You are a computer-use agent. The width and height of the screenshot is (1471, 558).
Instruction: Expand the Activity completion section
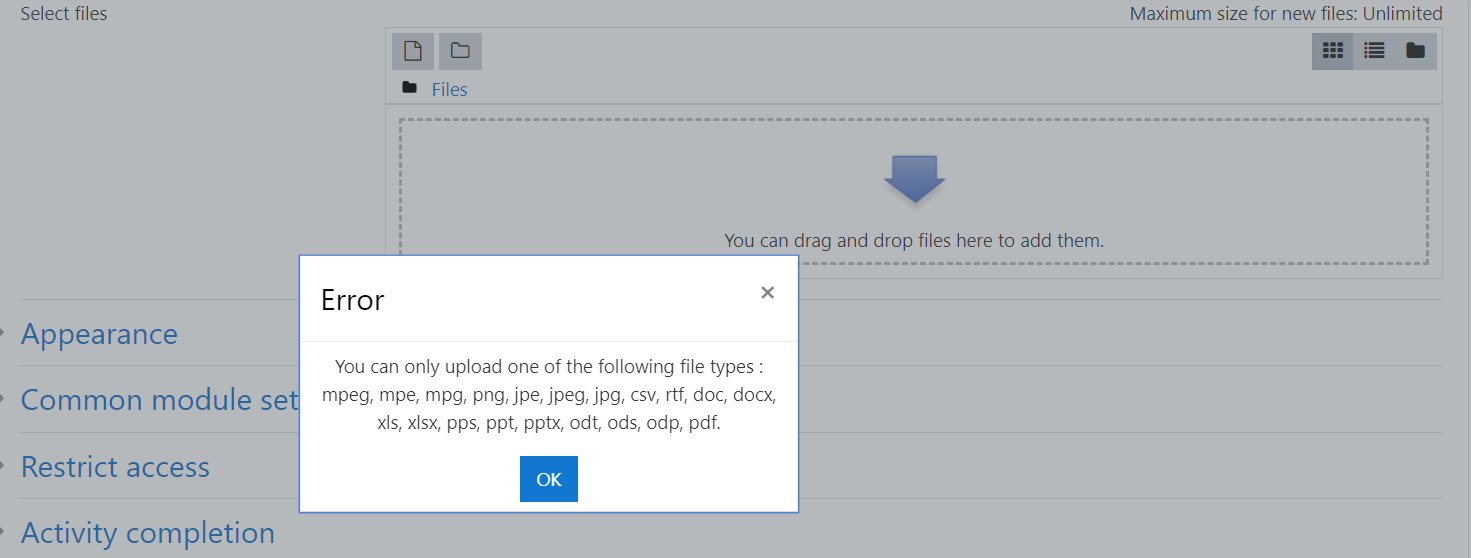[148, 533]
